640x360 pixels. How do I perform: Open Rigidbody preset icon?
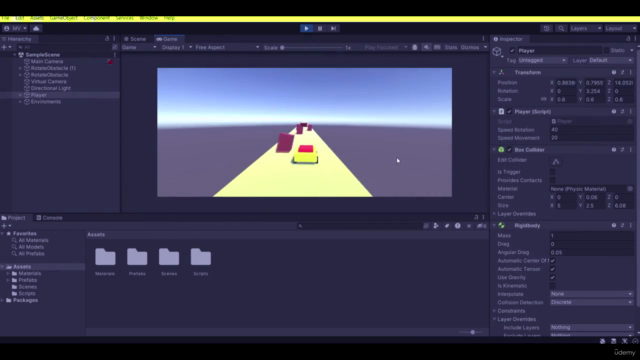(x=622, y=225)
